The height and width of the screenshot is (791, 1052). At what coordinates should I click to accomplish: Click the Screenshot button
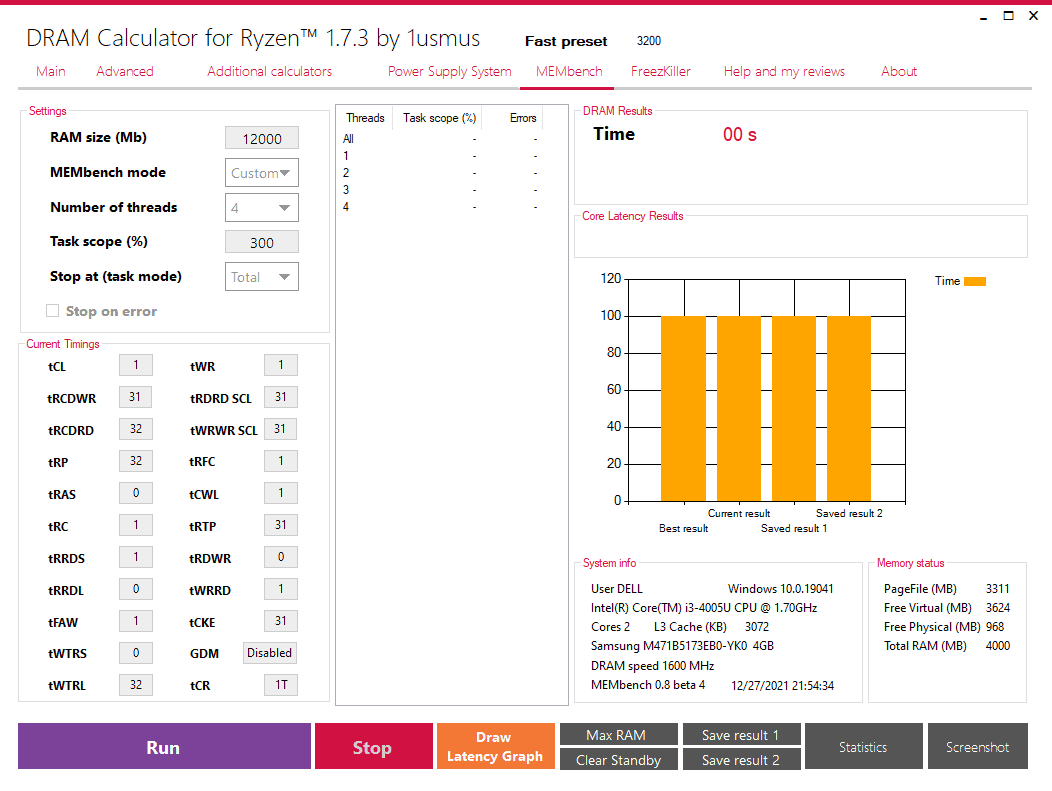point(978,746)
